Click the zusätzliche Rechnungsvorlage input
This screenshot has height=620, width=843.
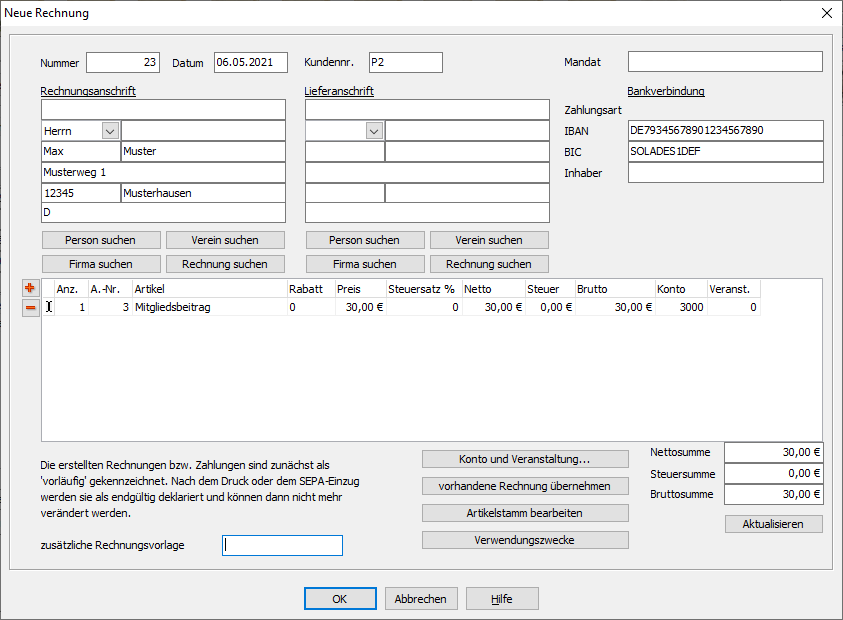(x=282, y=545)
